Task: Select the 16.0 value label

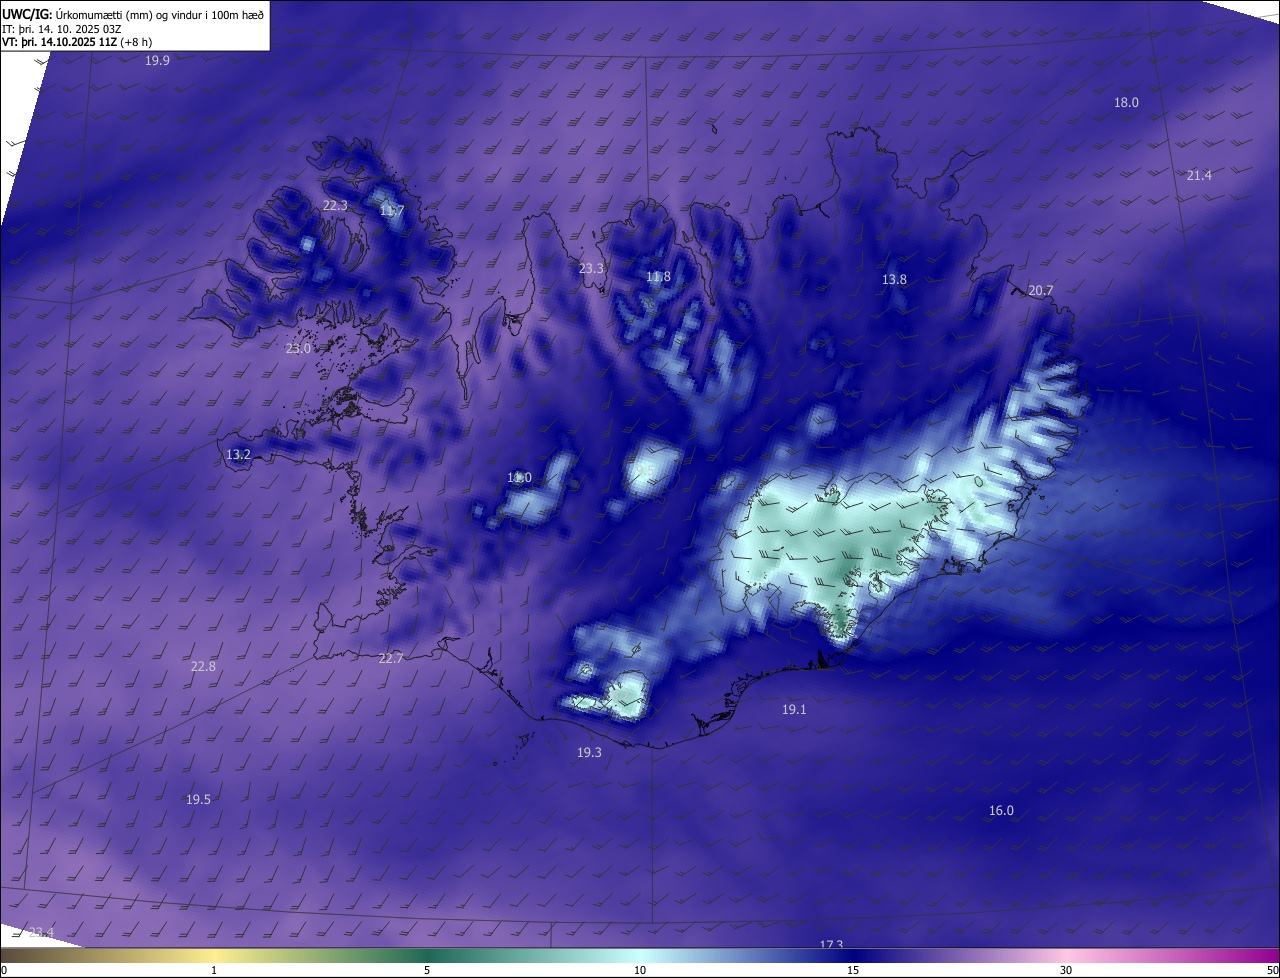Action: coord(1001,811)
